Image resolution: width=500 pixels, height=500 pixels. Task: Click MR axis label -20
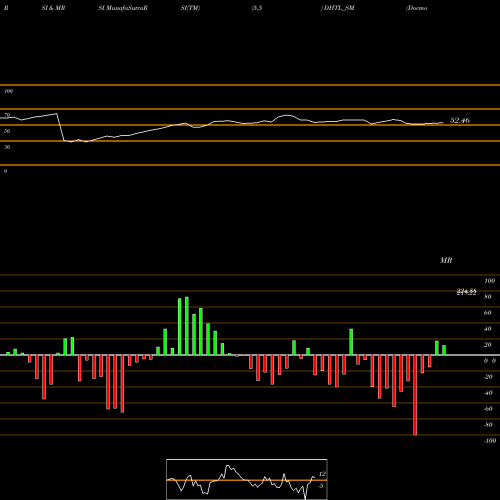click(488, 377)
